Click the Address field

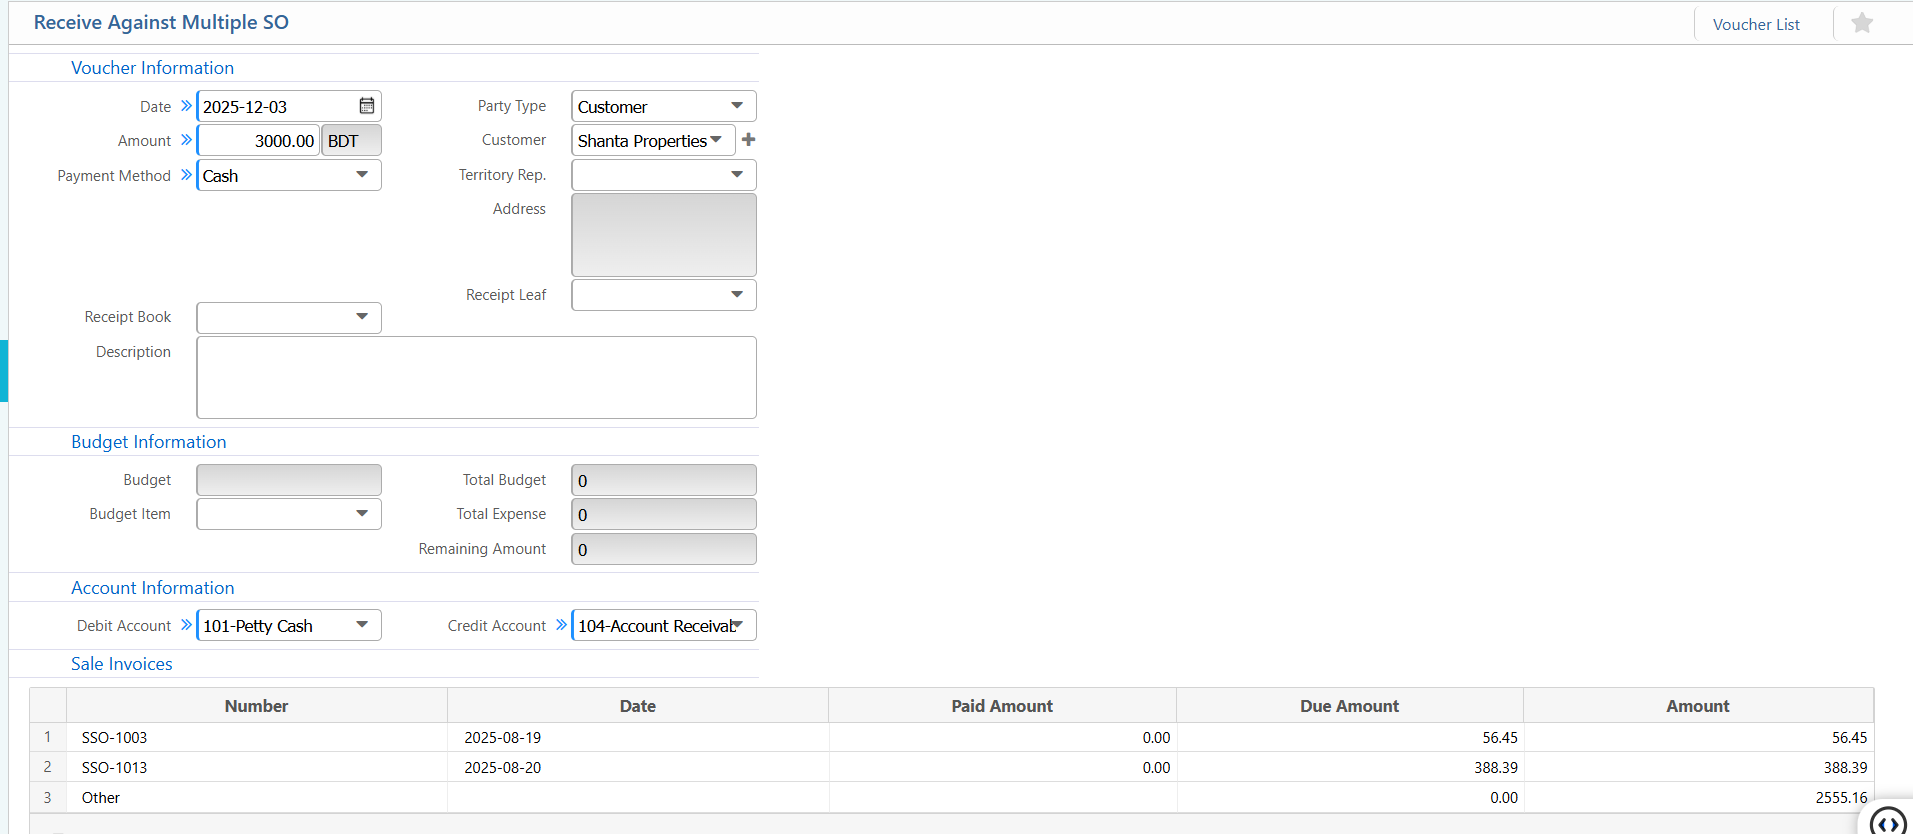tap(664, 235)
